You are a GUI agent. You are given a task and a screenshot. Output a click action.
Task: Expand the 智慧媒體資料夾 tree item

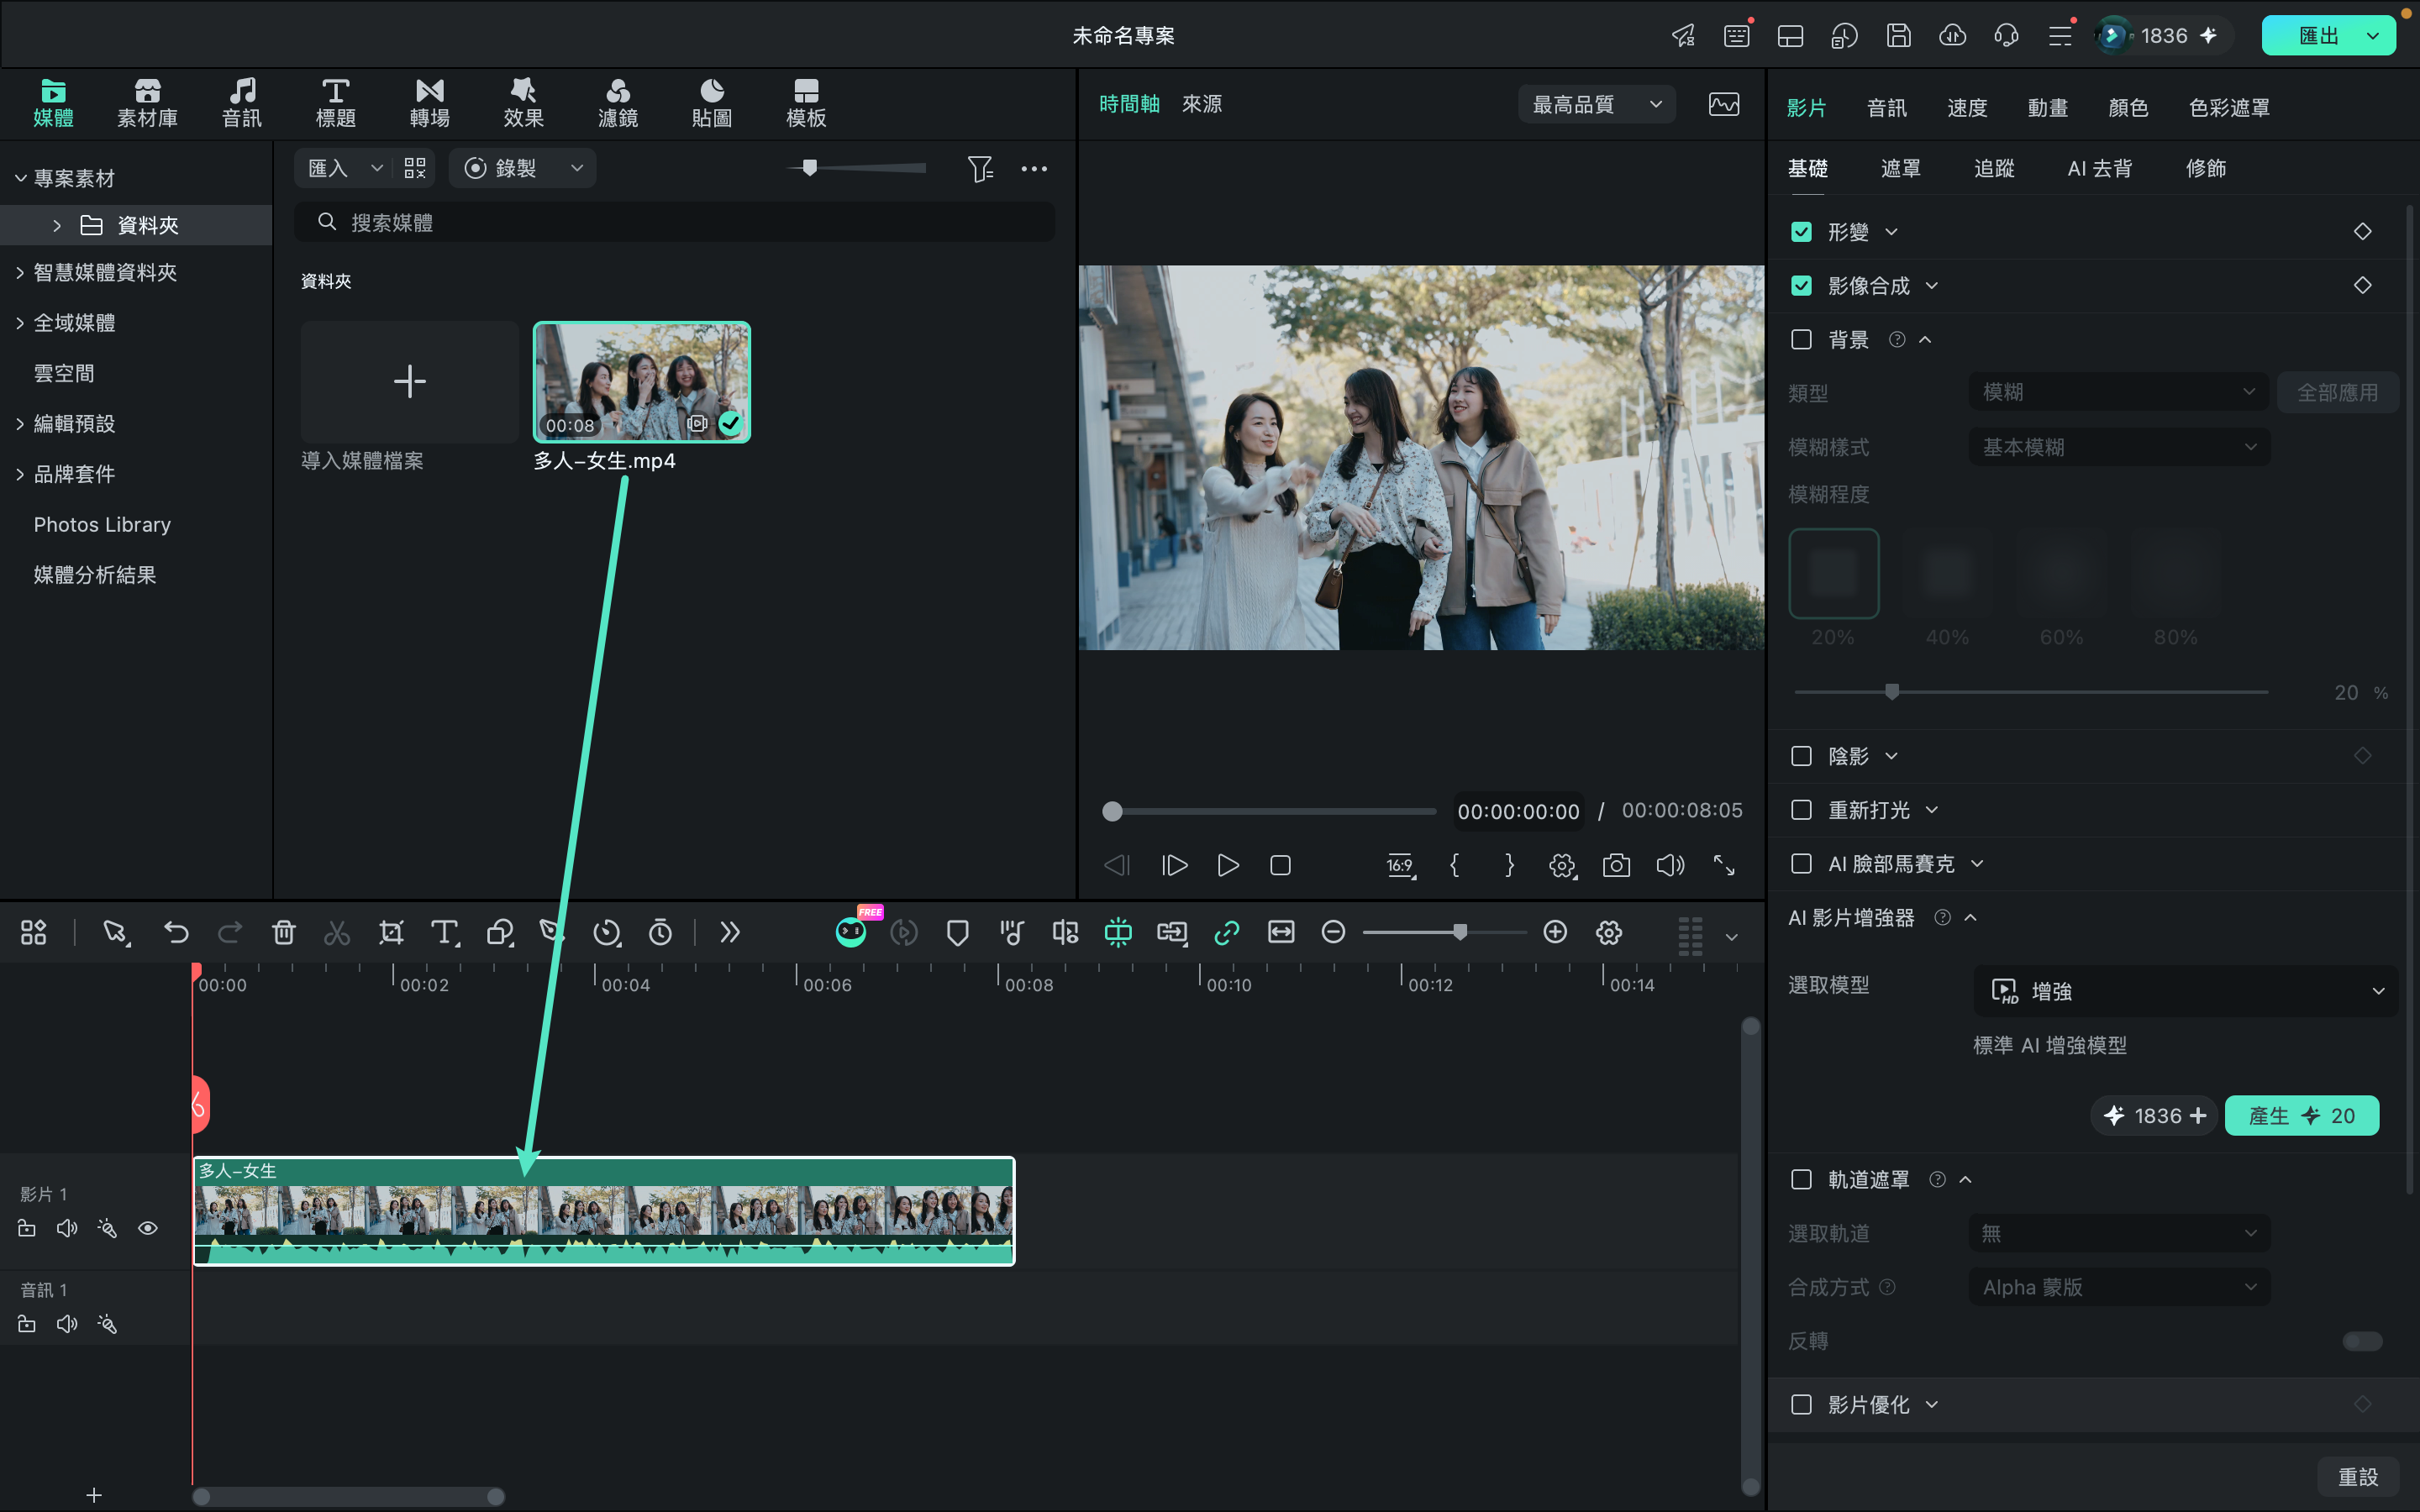click(x=20, y=273)
